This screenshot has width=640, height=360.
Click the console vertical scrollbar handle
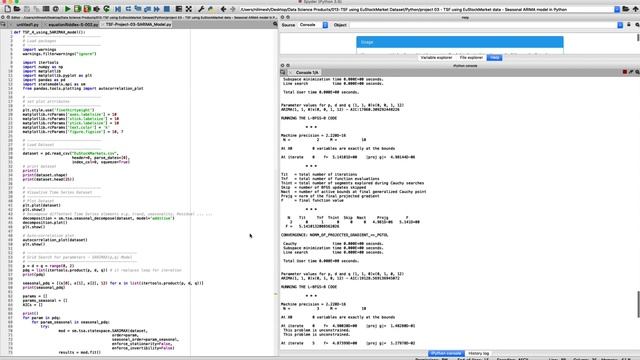click(638, 304)
